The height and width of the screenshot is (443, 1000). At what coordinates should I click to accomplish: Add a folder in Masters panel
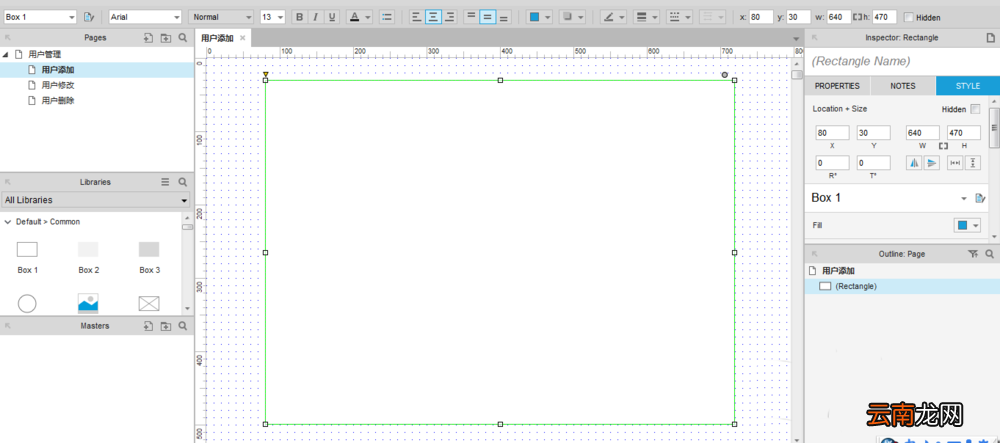pyautogui.click(x=166, y=326)
